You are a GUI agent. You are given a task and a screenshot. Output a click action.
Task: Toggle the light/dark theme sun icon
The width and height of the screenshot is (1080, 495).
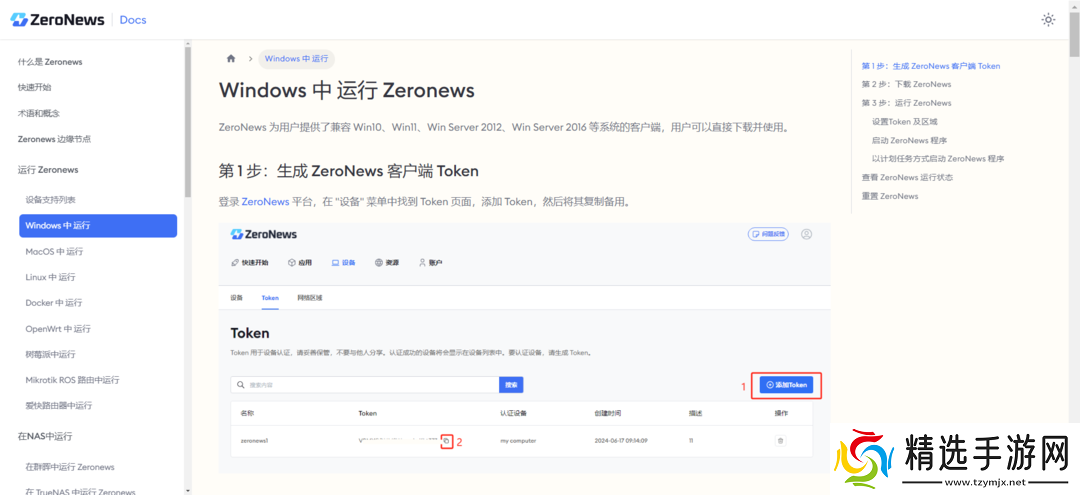coord(1048,20)
